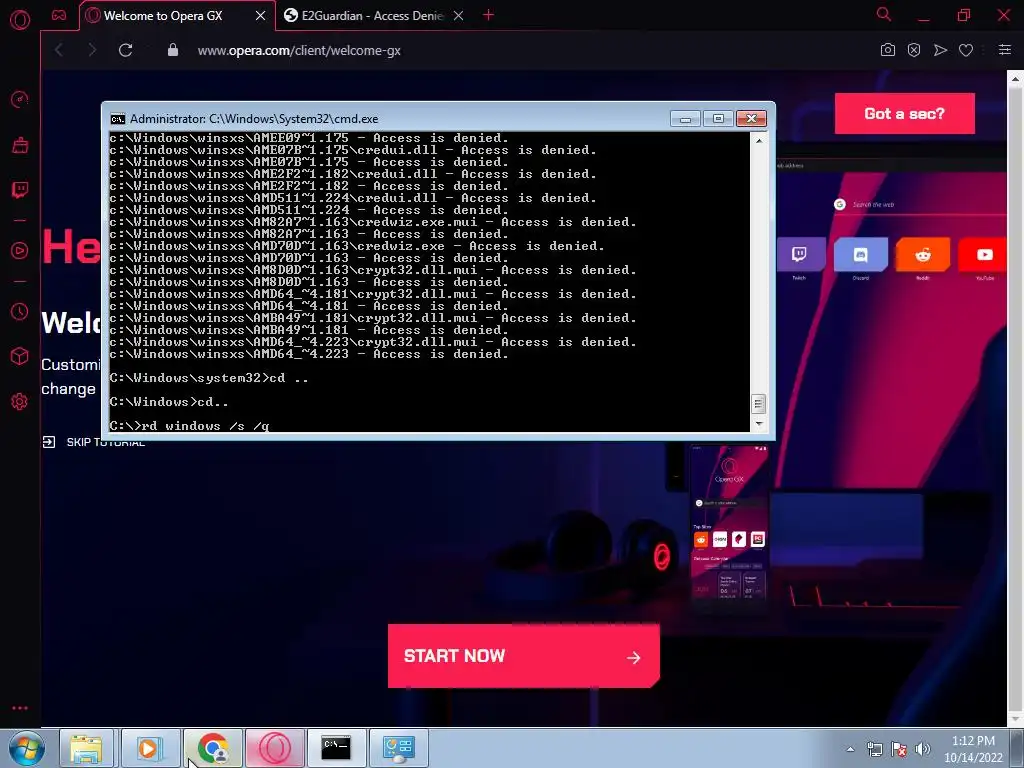
Task: Close the E2Guardian tab
Action: click(458, 16)
